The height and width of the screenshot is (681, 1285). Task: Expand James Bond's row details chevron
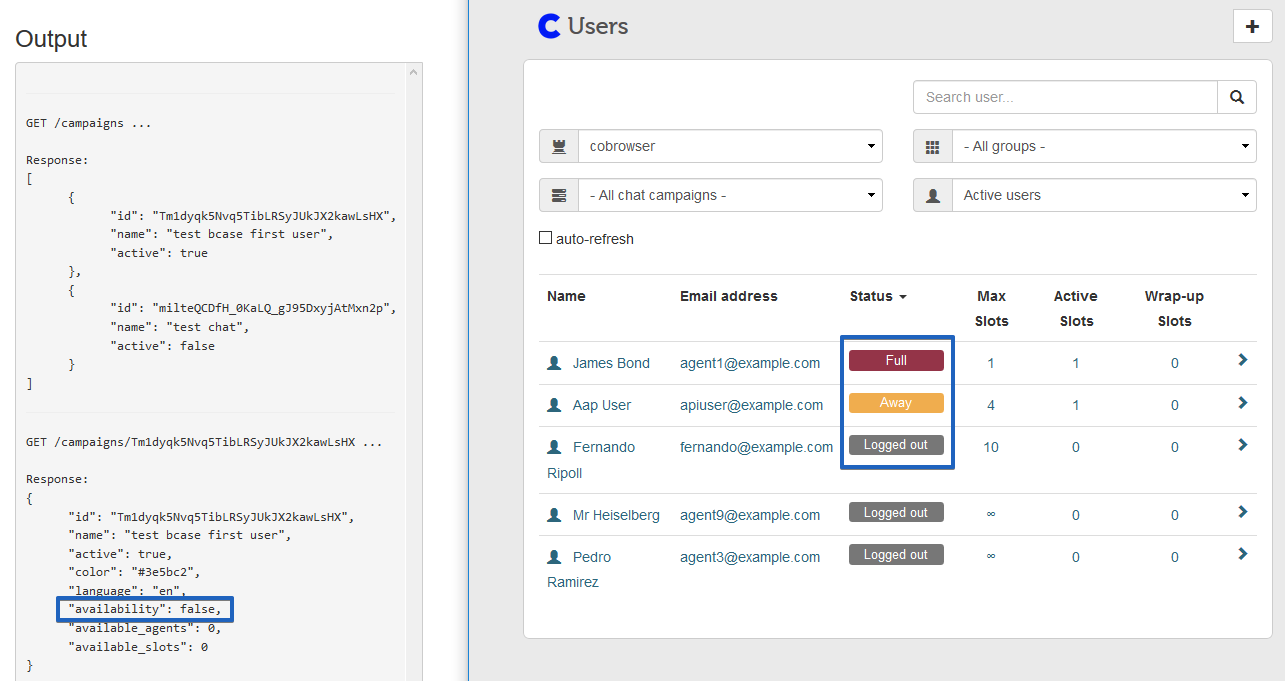(x=1241, y=360)
